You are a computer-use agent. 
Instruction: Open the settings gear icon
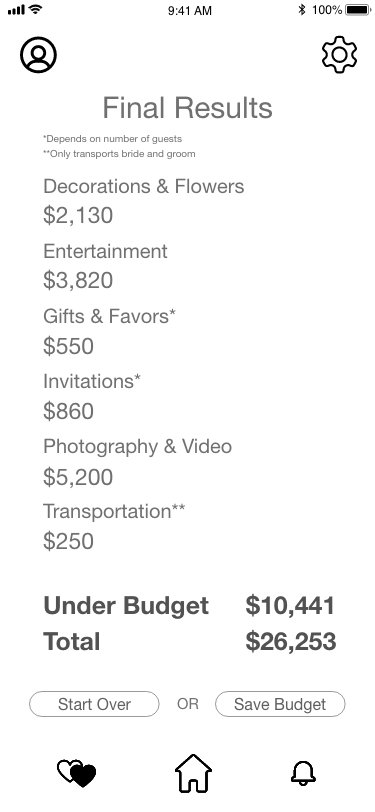(x=339, y=54)
